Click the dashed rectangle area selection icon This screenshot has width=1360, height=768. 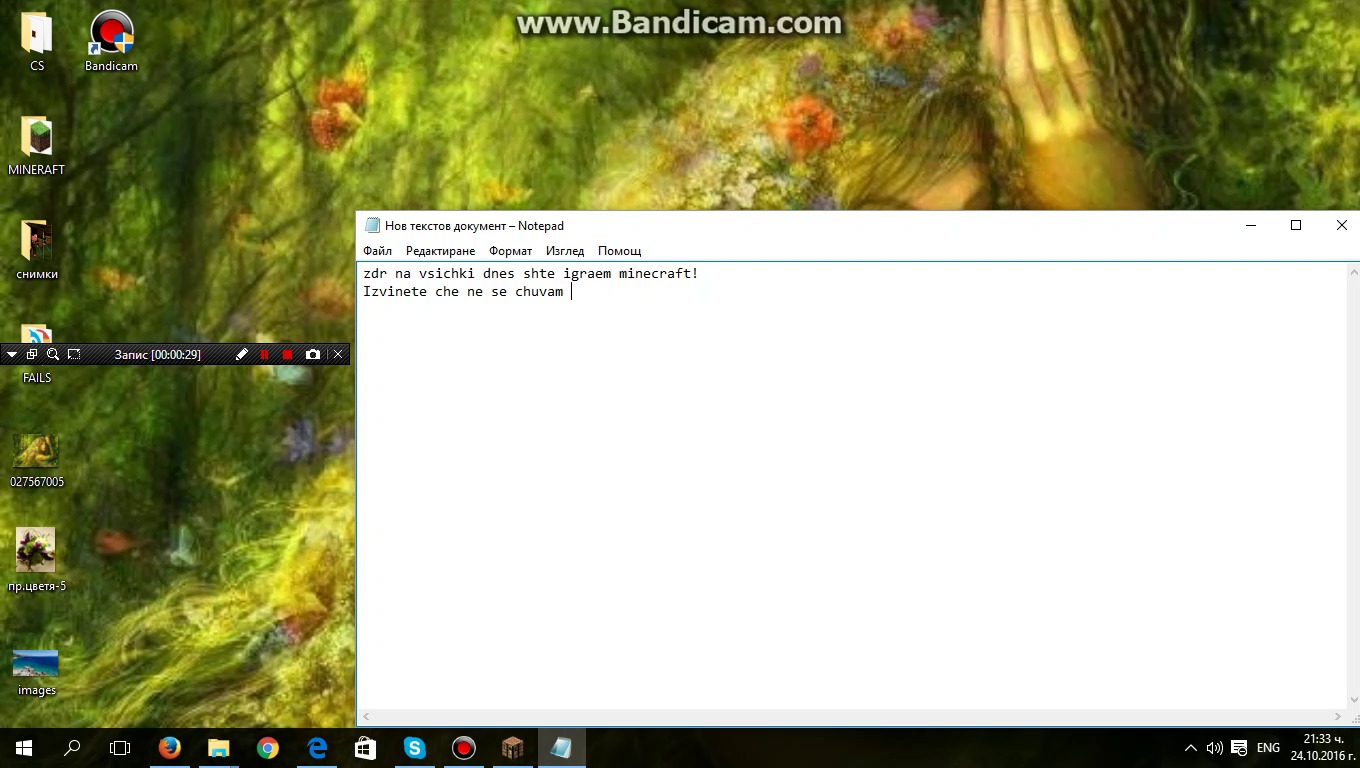point(74,355)
